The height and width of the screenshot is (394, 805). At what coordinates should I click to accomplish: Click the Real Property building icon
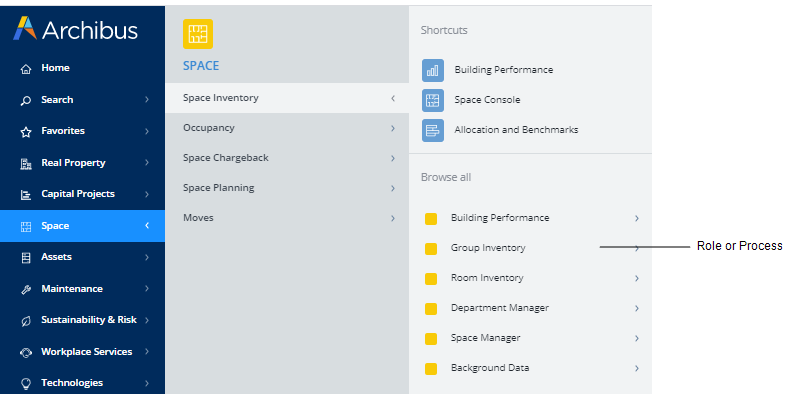click(26, 163)
